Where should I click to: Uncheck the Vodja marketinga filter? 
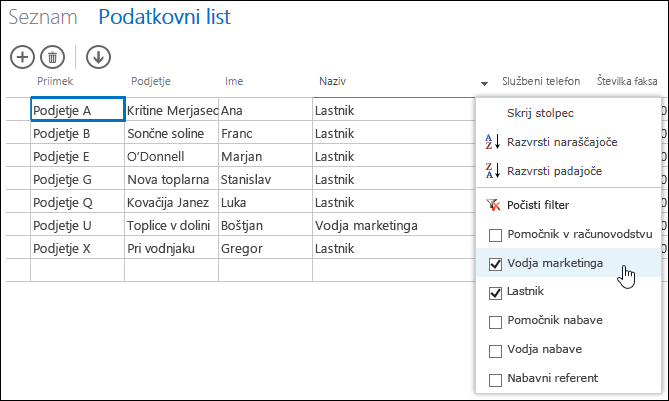coord(495,264)
